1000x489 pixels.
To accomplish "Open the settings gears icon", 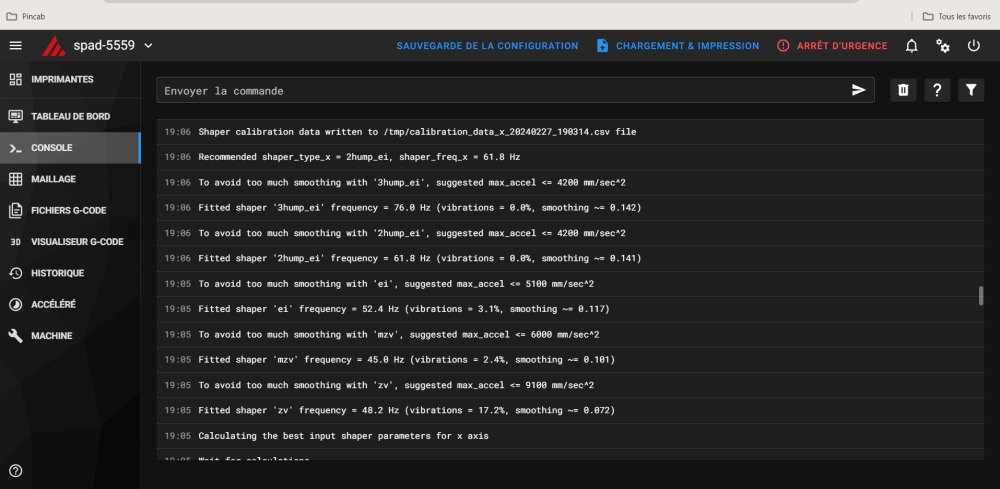I will (x=943, y=46).
